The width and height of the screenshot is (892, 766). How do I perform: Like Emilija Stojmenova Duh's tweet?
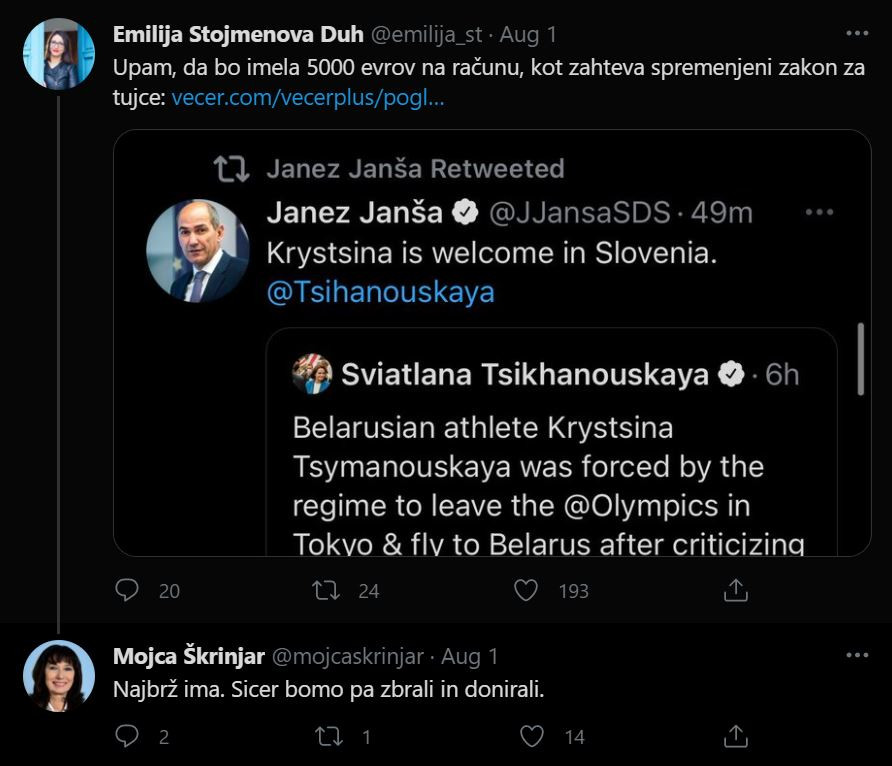[526, 590]
